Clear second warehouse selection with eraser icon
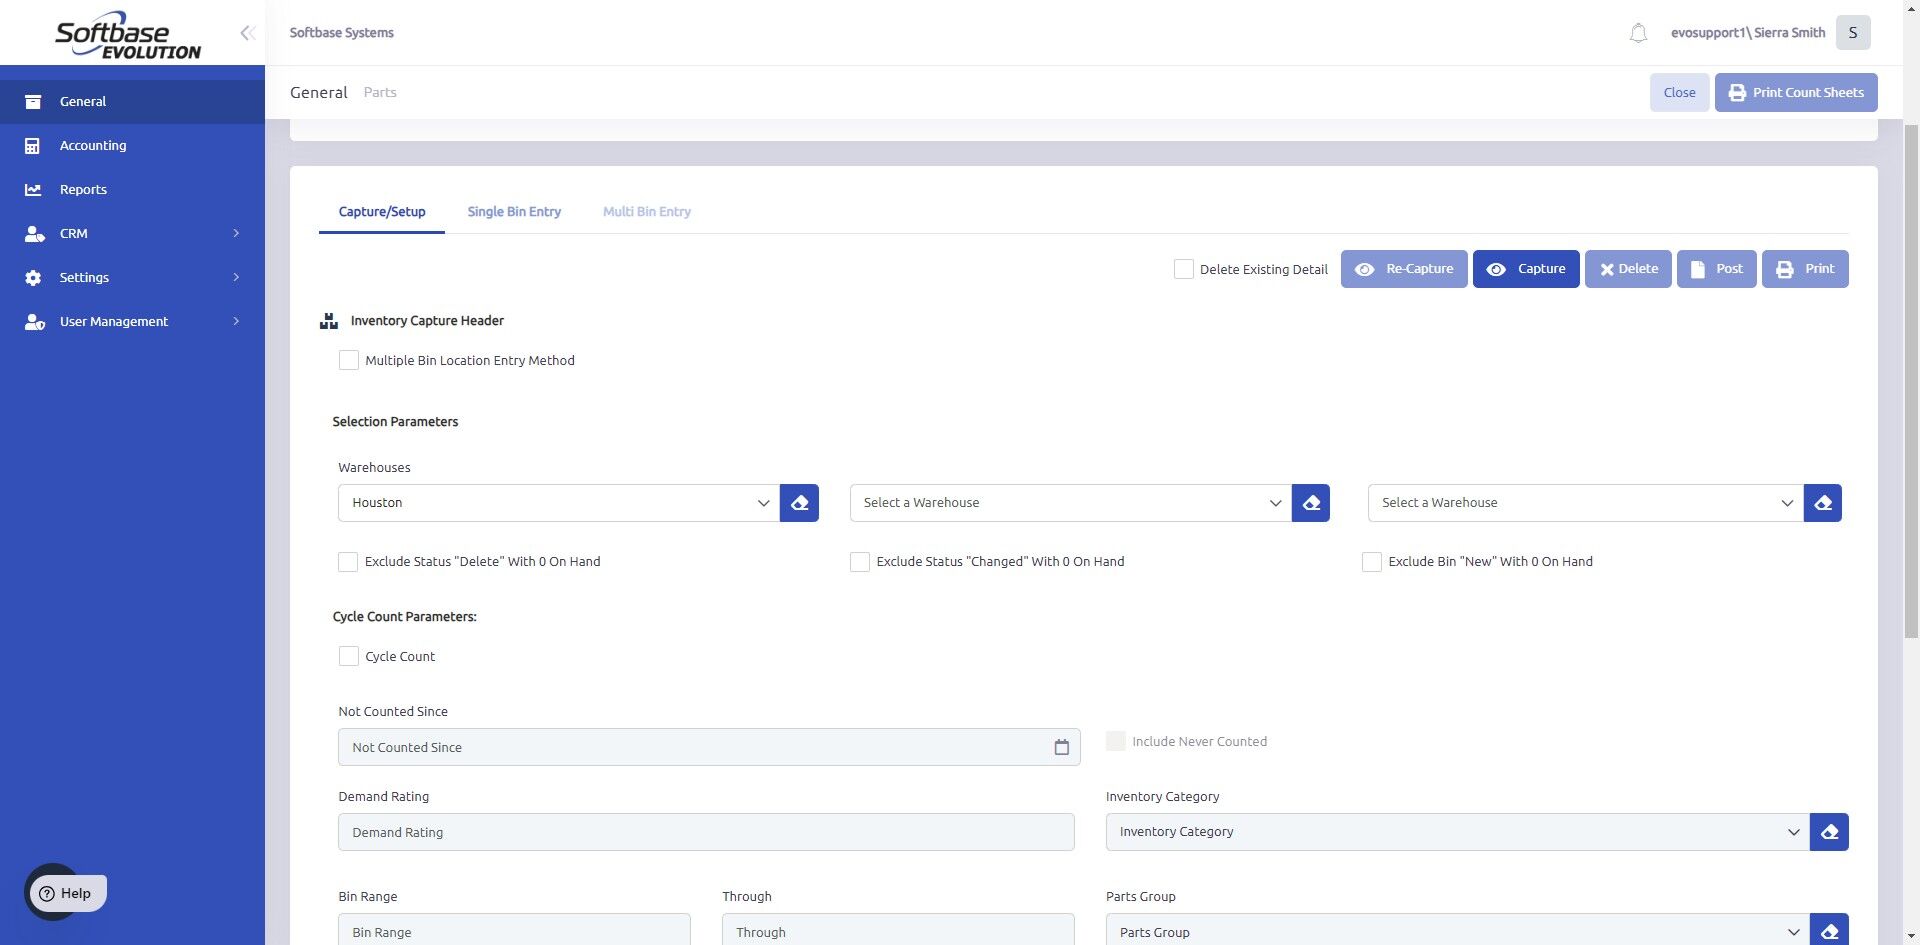Image resolution: width=1920 pixels, height=945 pixels. [x=1311, y=503]
